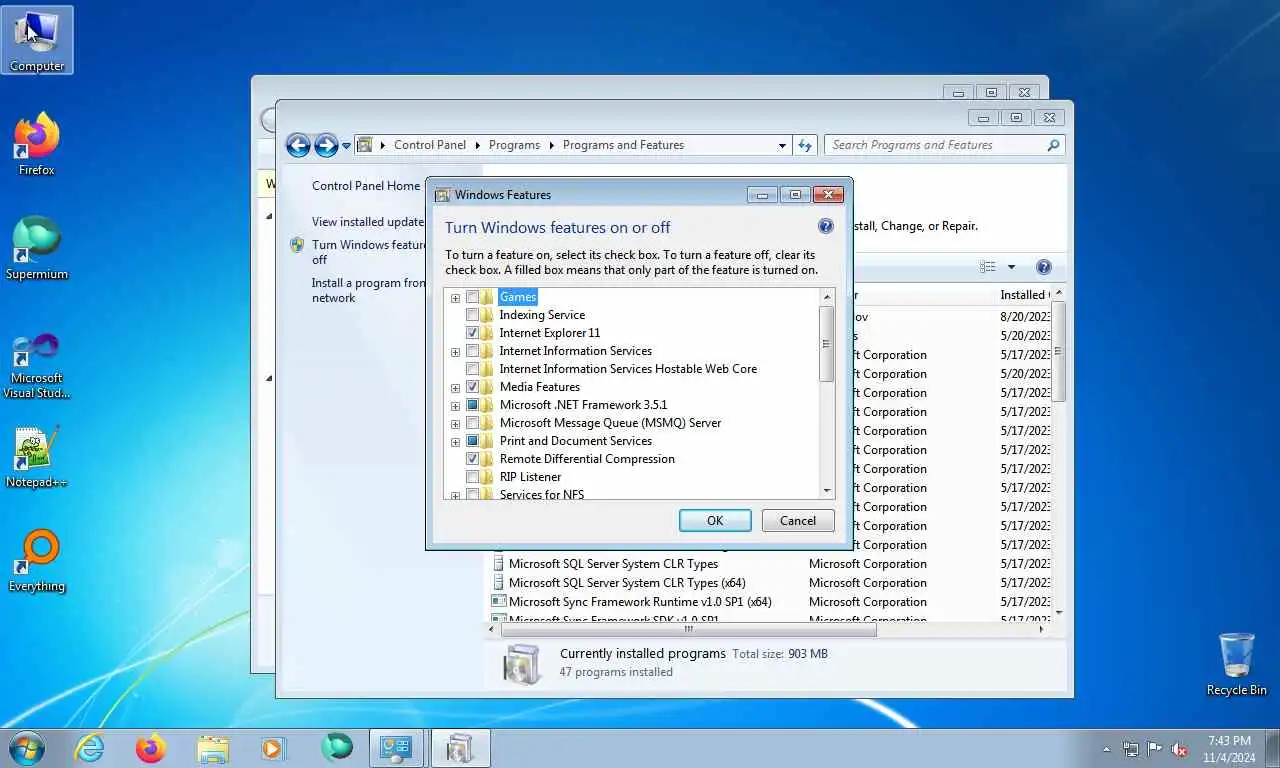Open the Windows Start menu

26,747
